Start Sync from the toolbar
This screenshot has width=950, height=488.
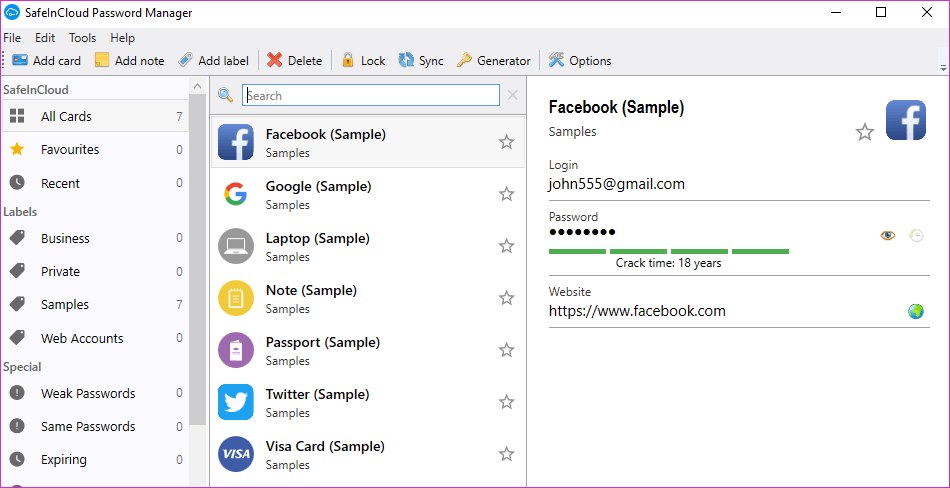coord(420,61)
